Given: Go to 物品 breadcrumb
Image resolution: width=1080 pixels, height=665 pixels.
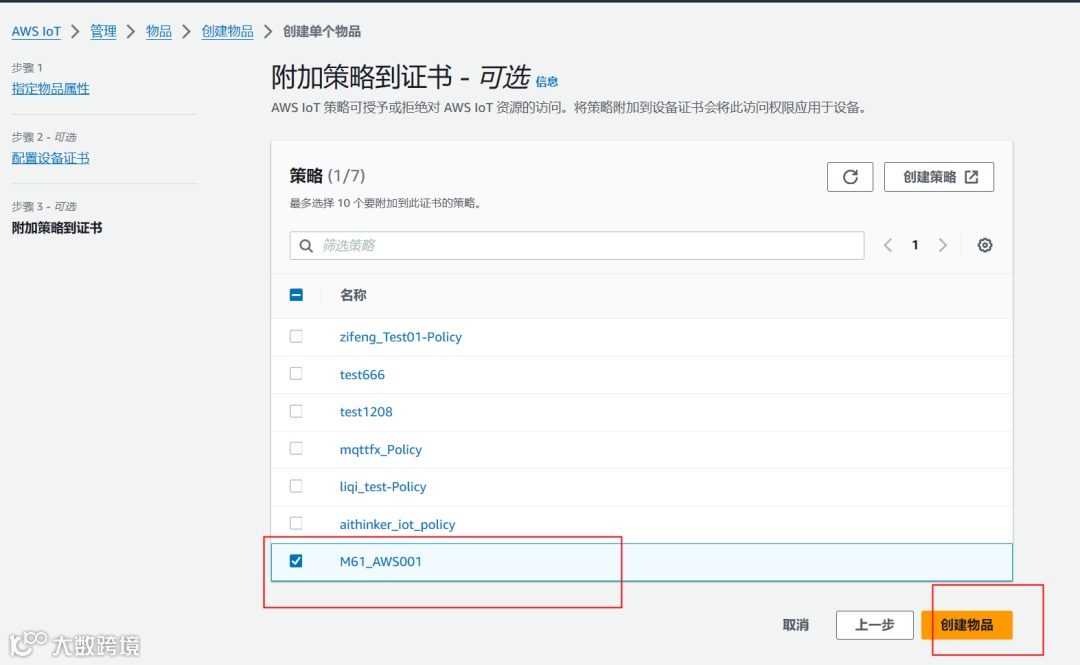Looking at the screenshot, I should coord(159,32).
